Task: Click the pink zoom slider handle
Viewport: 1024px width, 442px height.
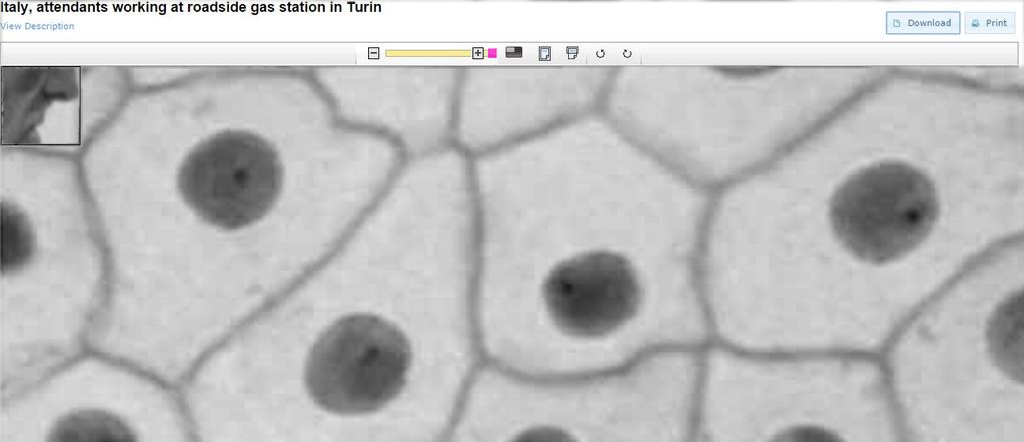Action: click(x=492, y=54)
